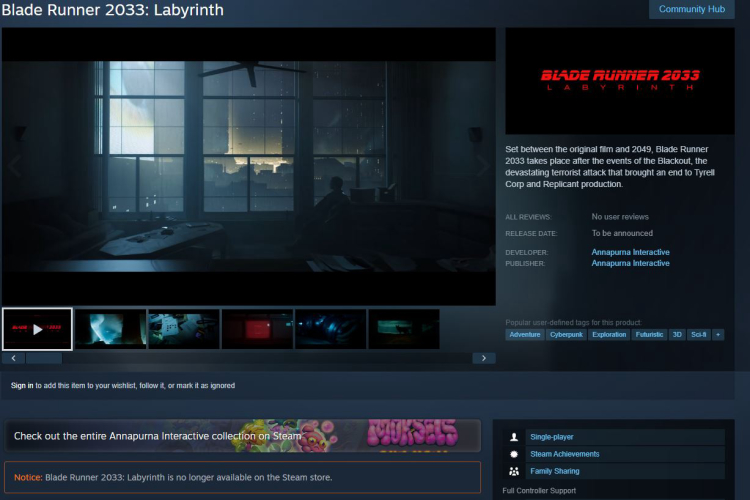Screen dimensions: 750x500
Task: Click the Steam Achievements star icon
Action: pos(514,454)
